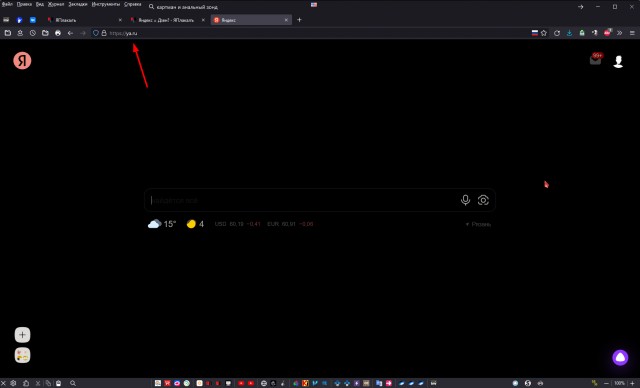Image resolution: width=640 pixels, height=388 pixels.
Task: Expand the toolbar overflow chevron
Action: (x=620, y=33)
